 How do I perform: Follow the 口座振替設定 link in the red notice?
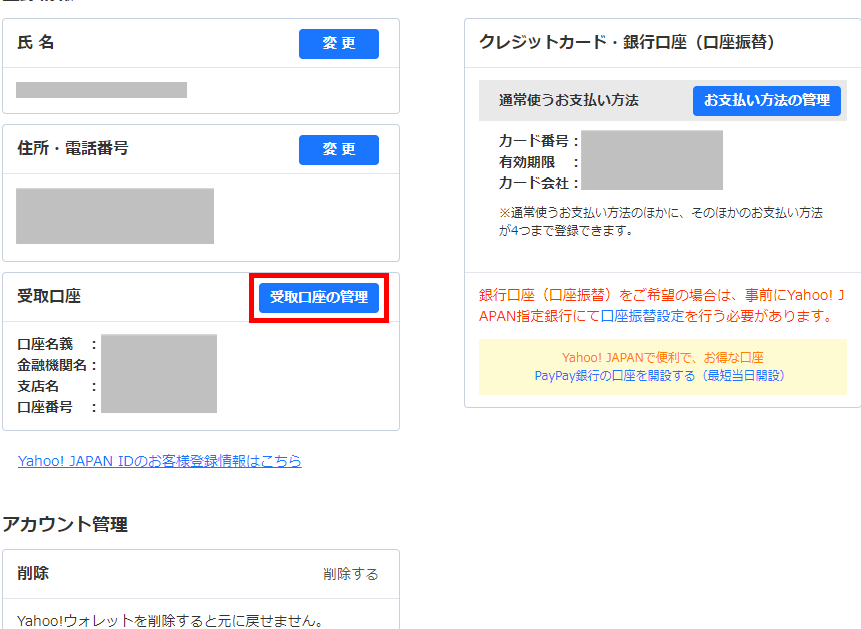coord(642,316)
